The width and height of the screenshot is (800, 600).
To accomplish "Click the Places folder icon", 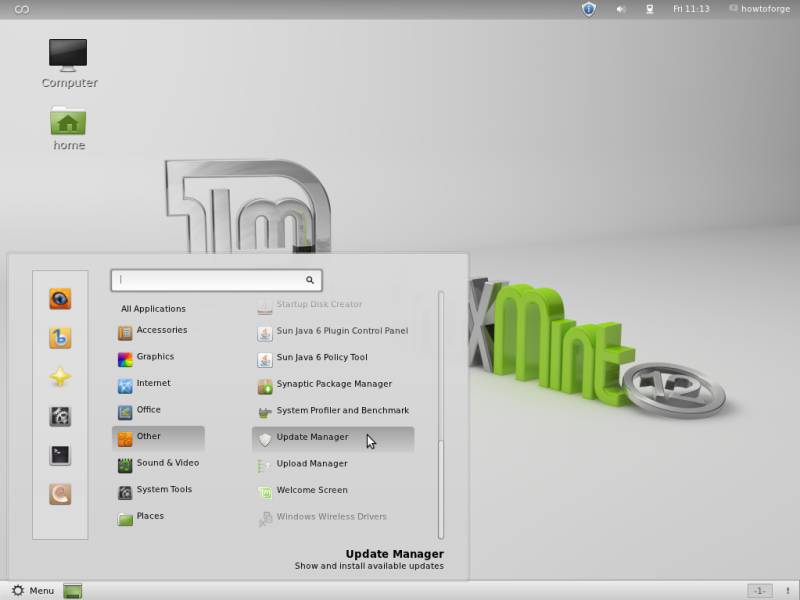I will [125, 519].
